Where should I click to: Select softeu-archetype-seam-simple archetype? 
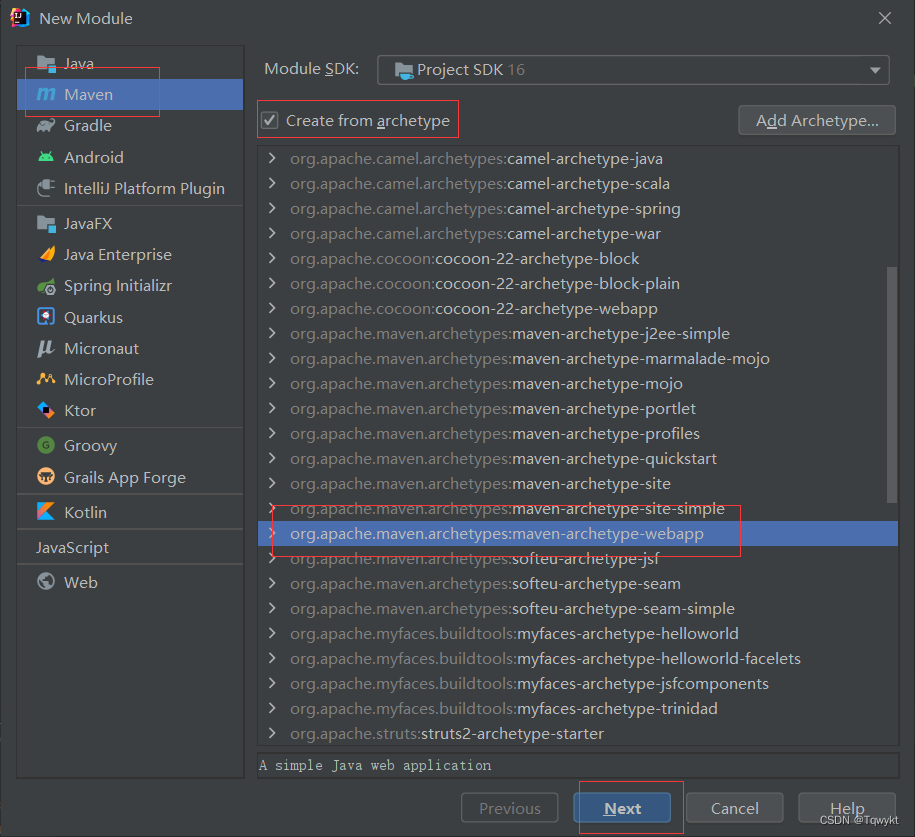[x=578, y=608]
